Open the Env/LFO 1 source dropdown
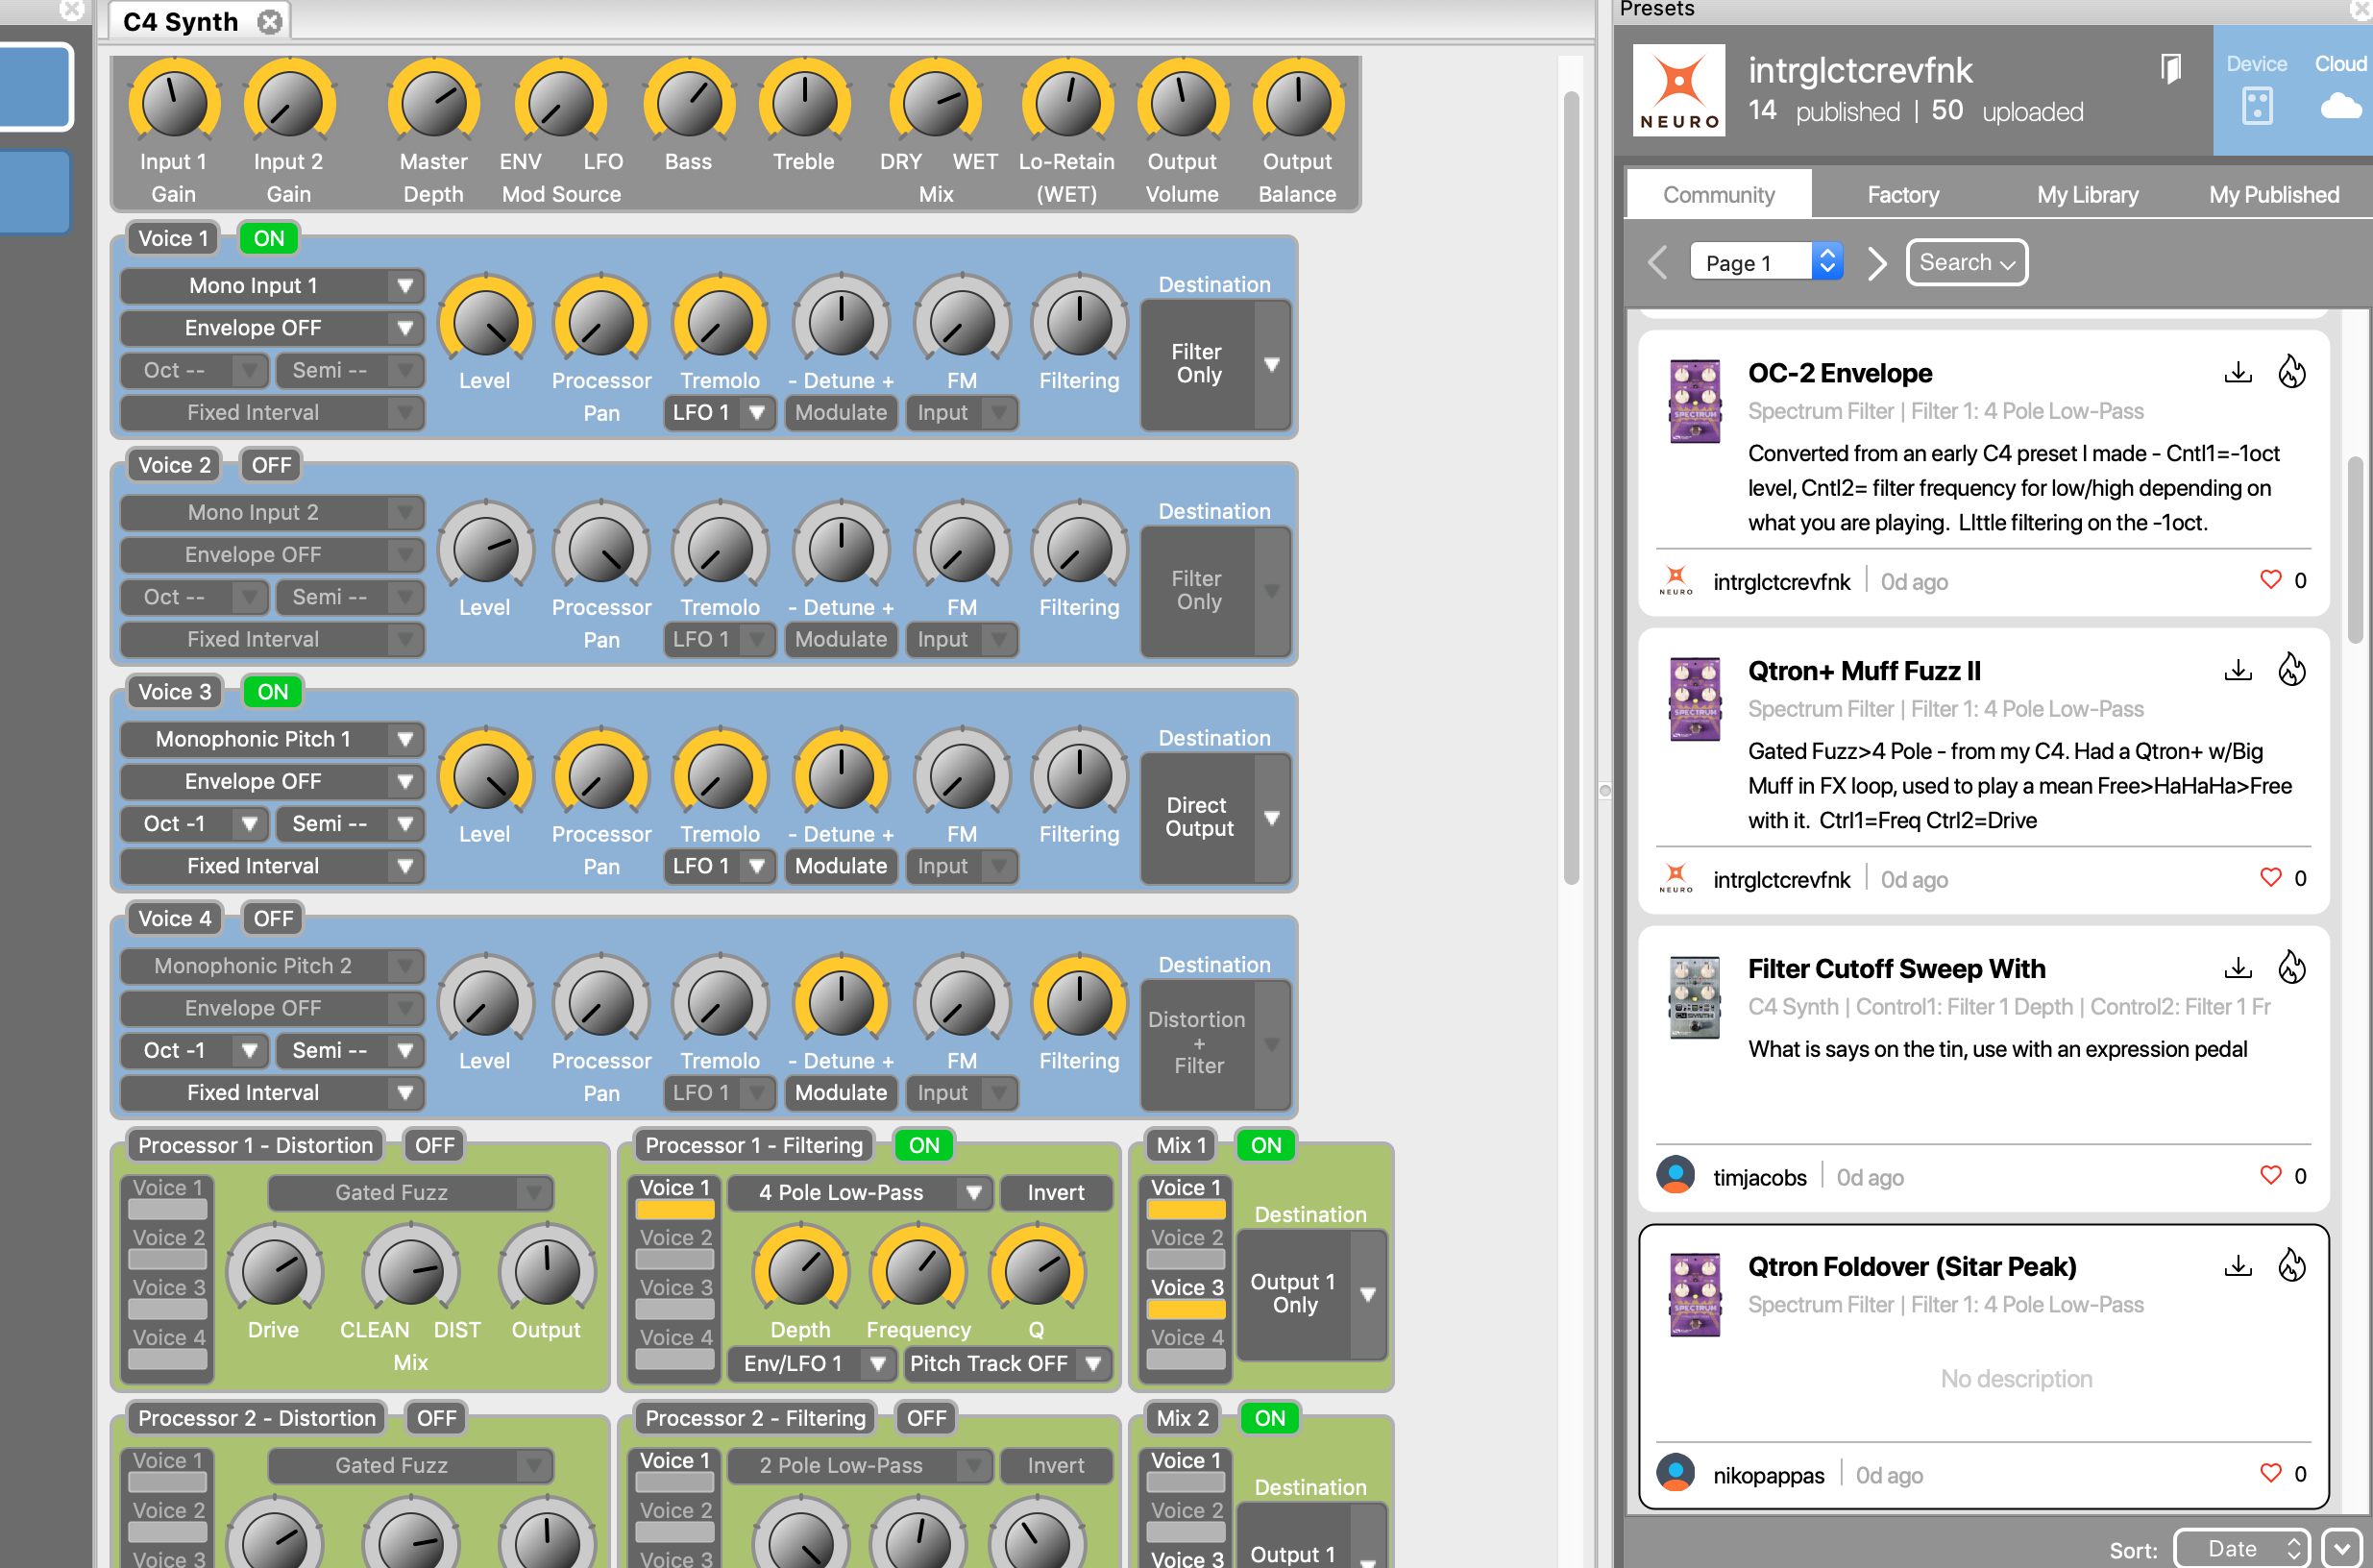Screen dimensions: 2373x1568 [x=811, y=1364]
